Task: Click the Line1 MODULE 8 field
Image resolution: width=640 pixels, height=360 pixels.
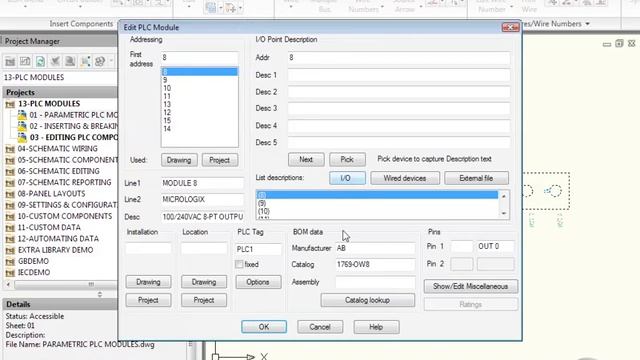Action: [202, 183]
